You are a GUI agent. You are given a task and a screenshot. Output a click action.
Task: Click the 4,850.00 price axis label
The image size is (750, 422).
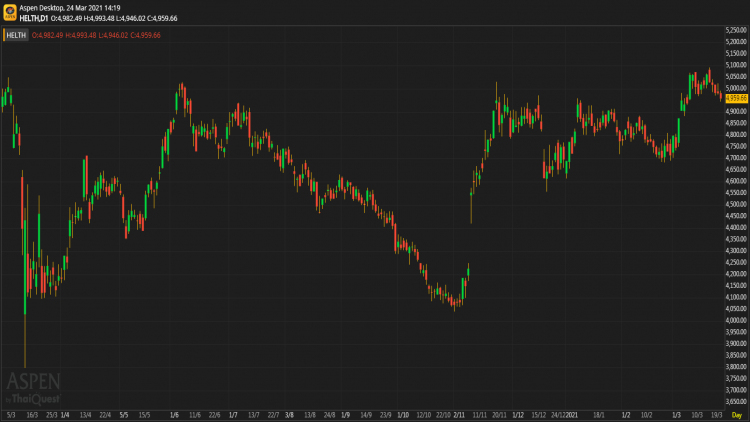[x=736, y=123]
